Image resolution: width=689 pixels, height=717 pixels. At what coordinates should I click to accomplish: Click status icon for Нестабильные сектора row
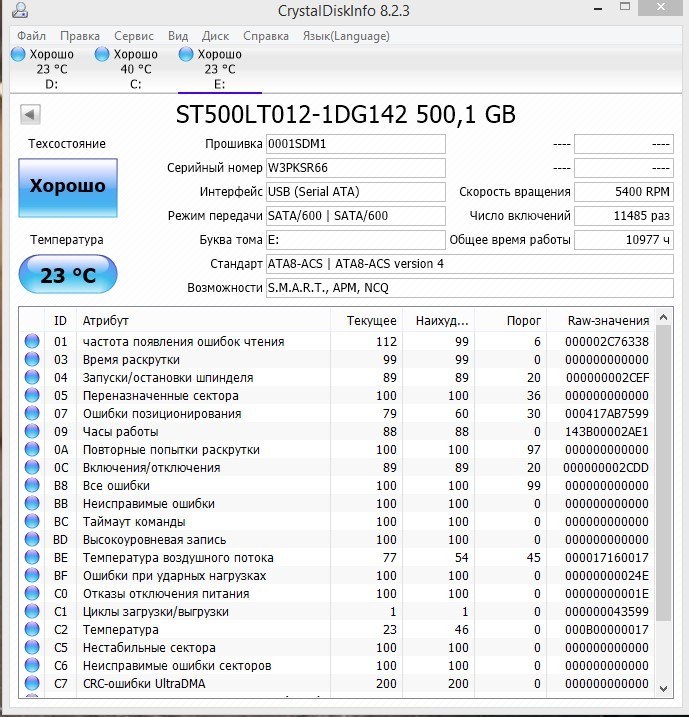[x=32, y=647]
